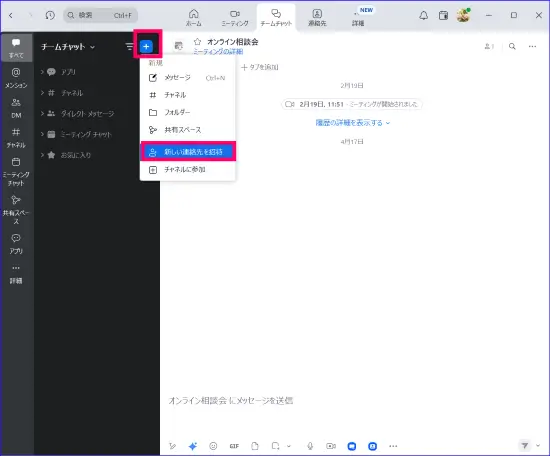Switch to the ミーティング tab
Image resolution: width=550 pixels, height=456 pixels.
[x=235, y=18]
